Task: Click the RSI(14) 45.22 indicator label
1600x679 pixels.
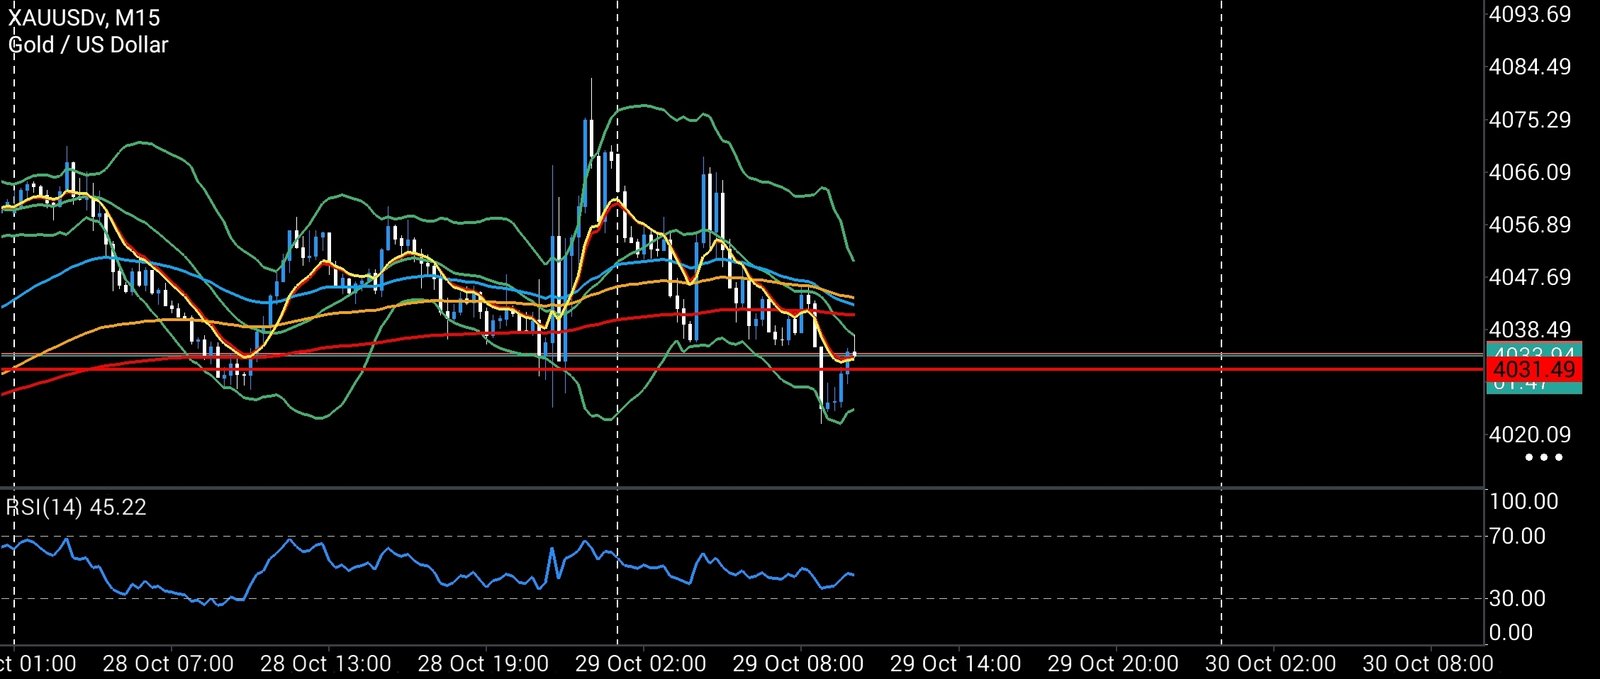Action: click(76, 507)
